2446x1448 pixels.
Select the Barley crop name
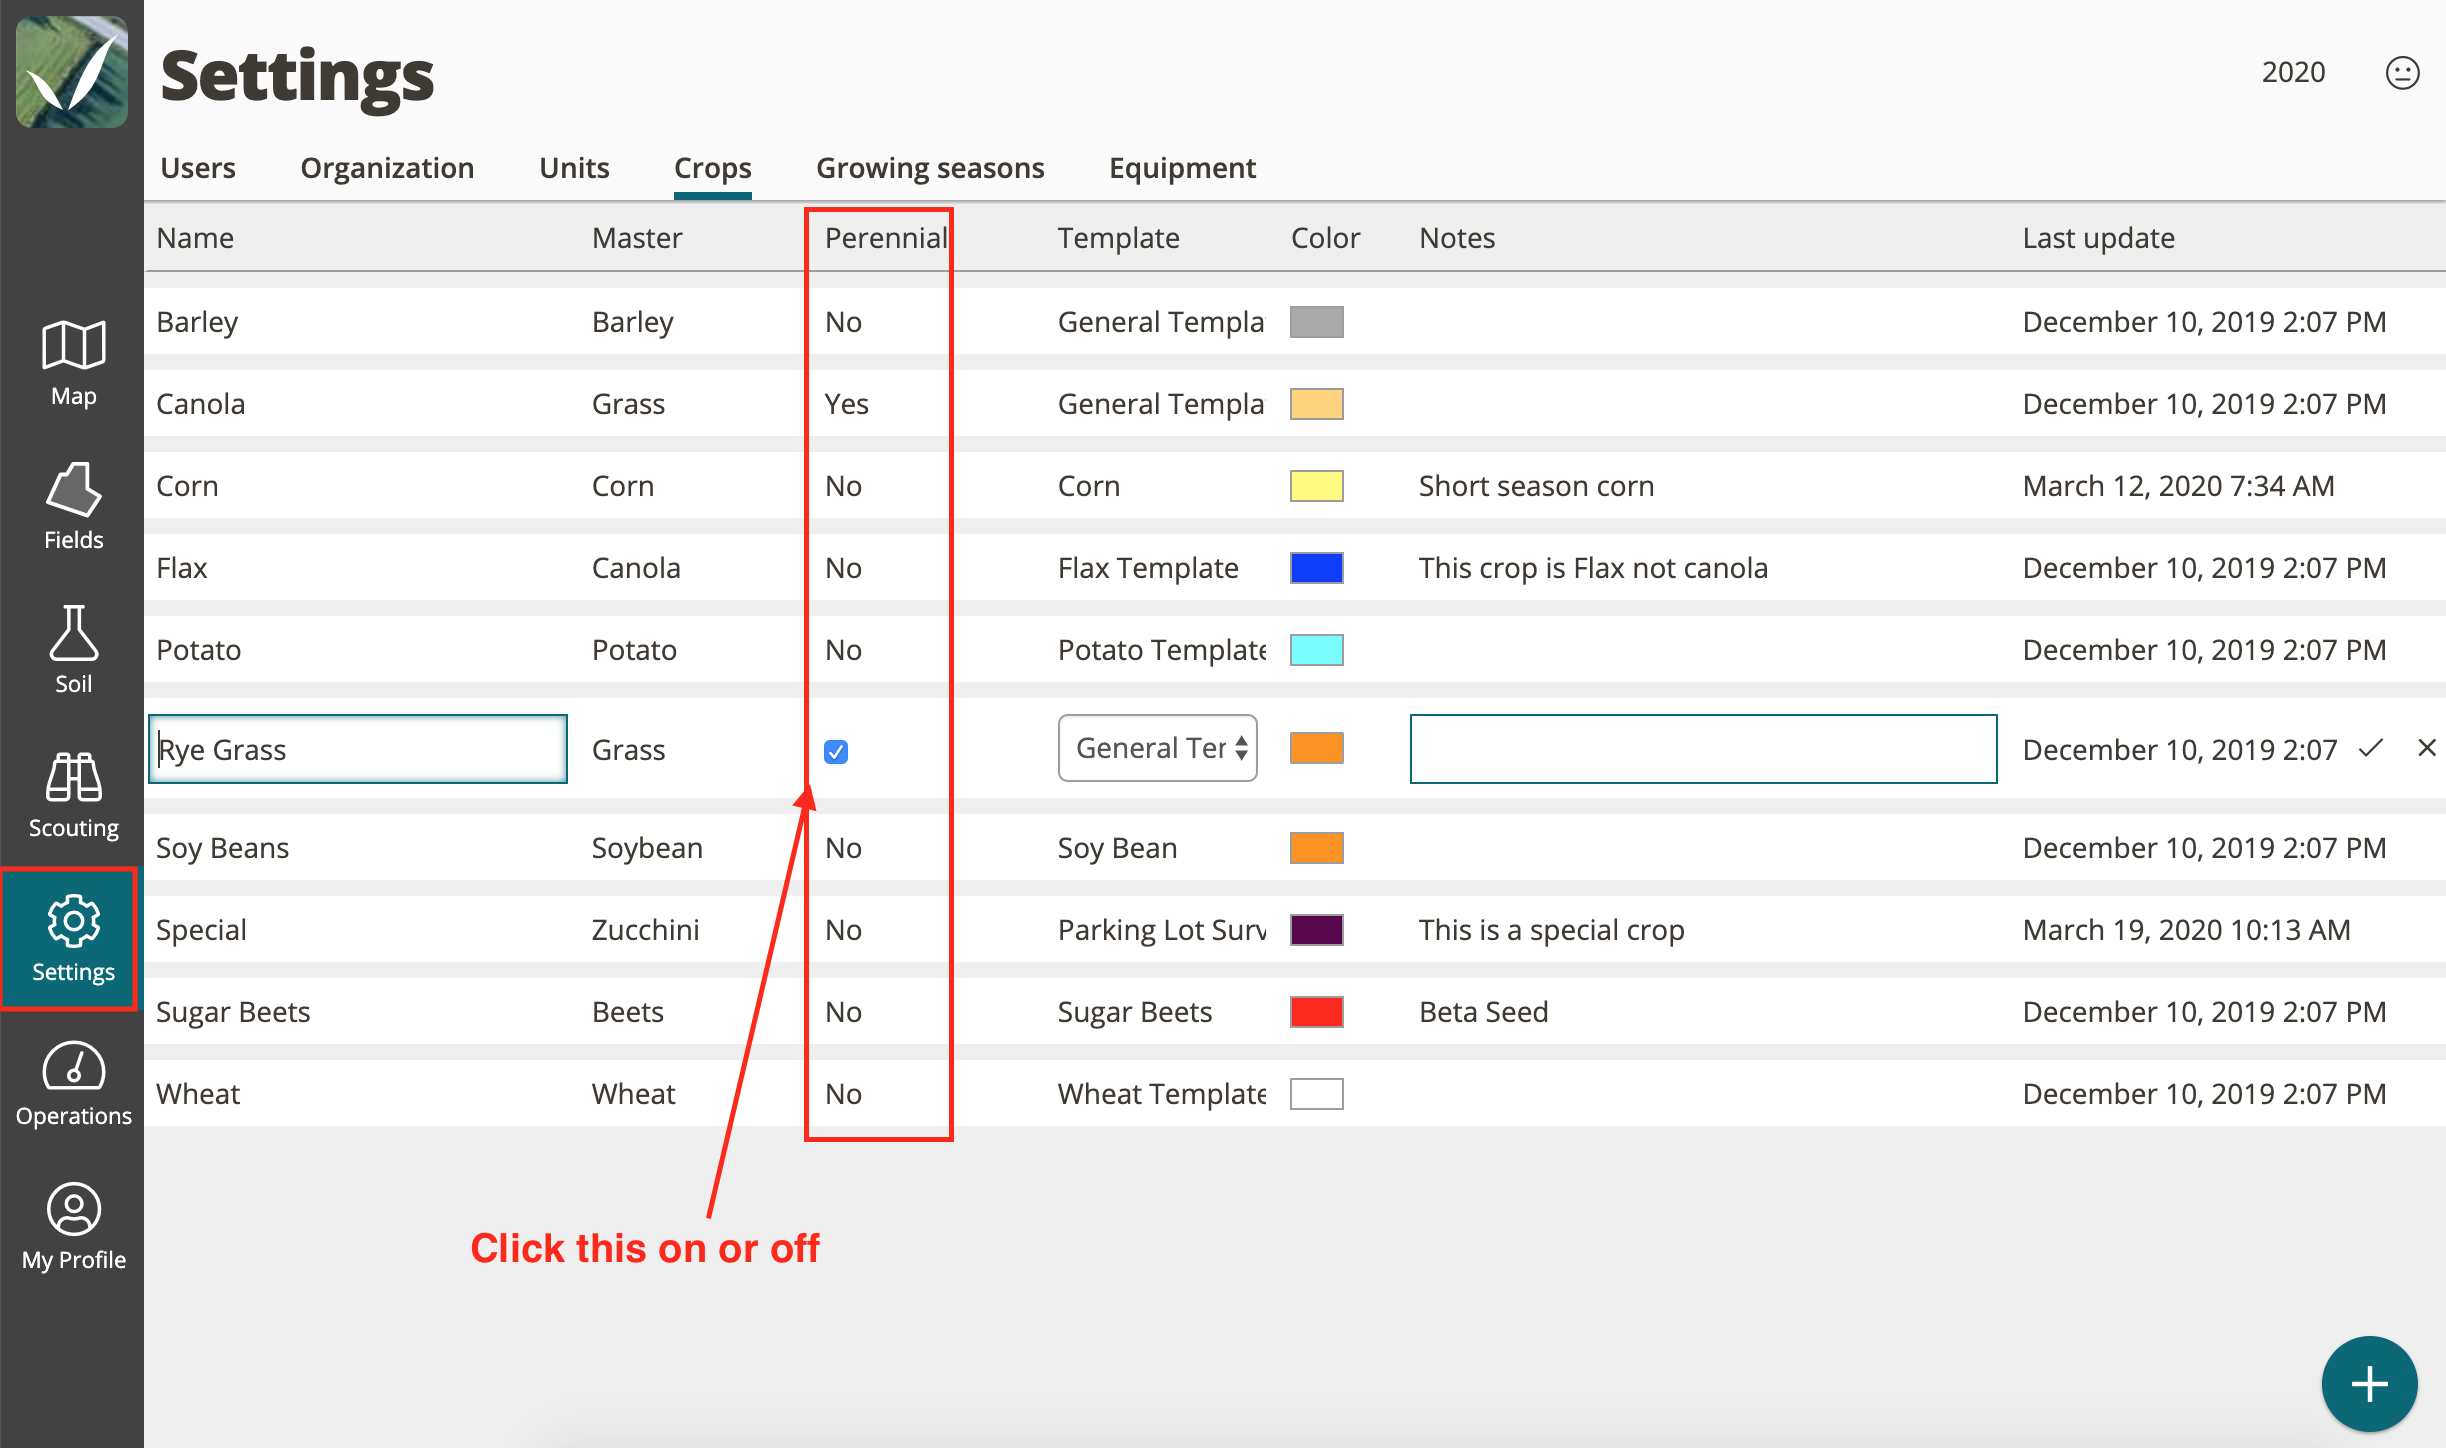click(197, 322)
